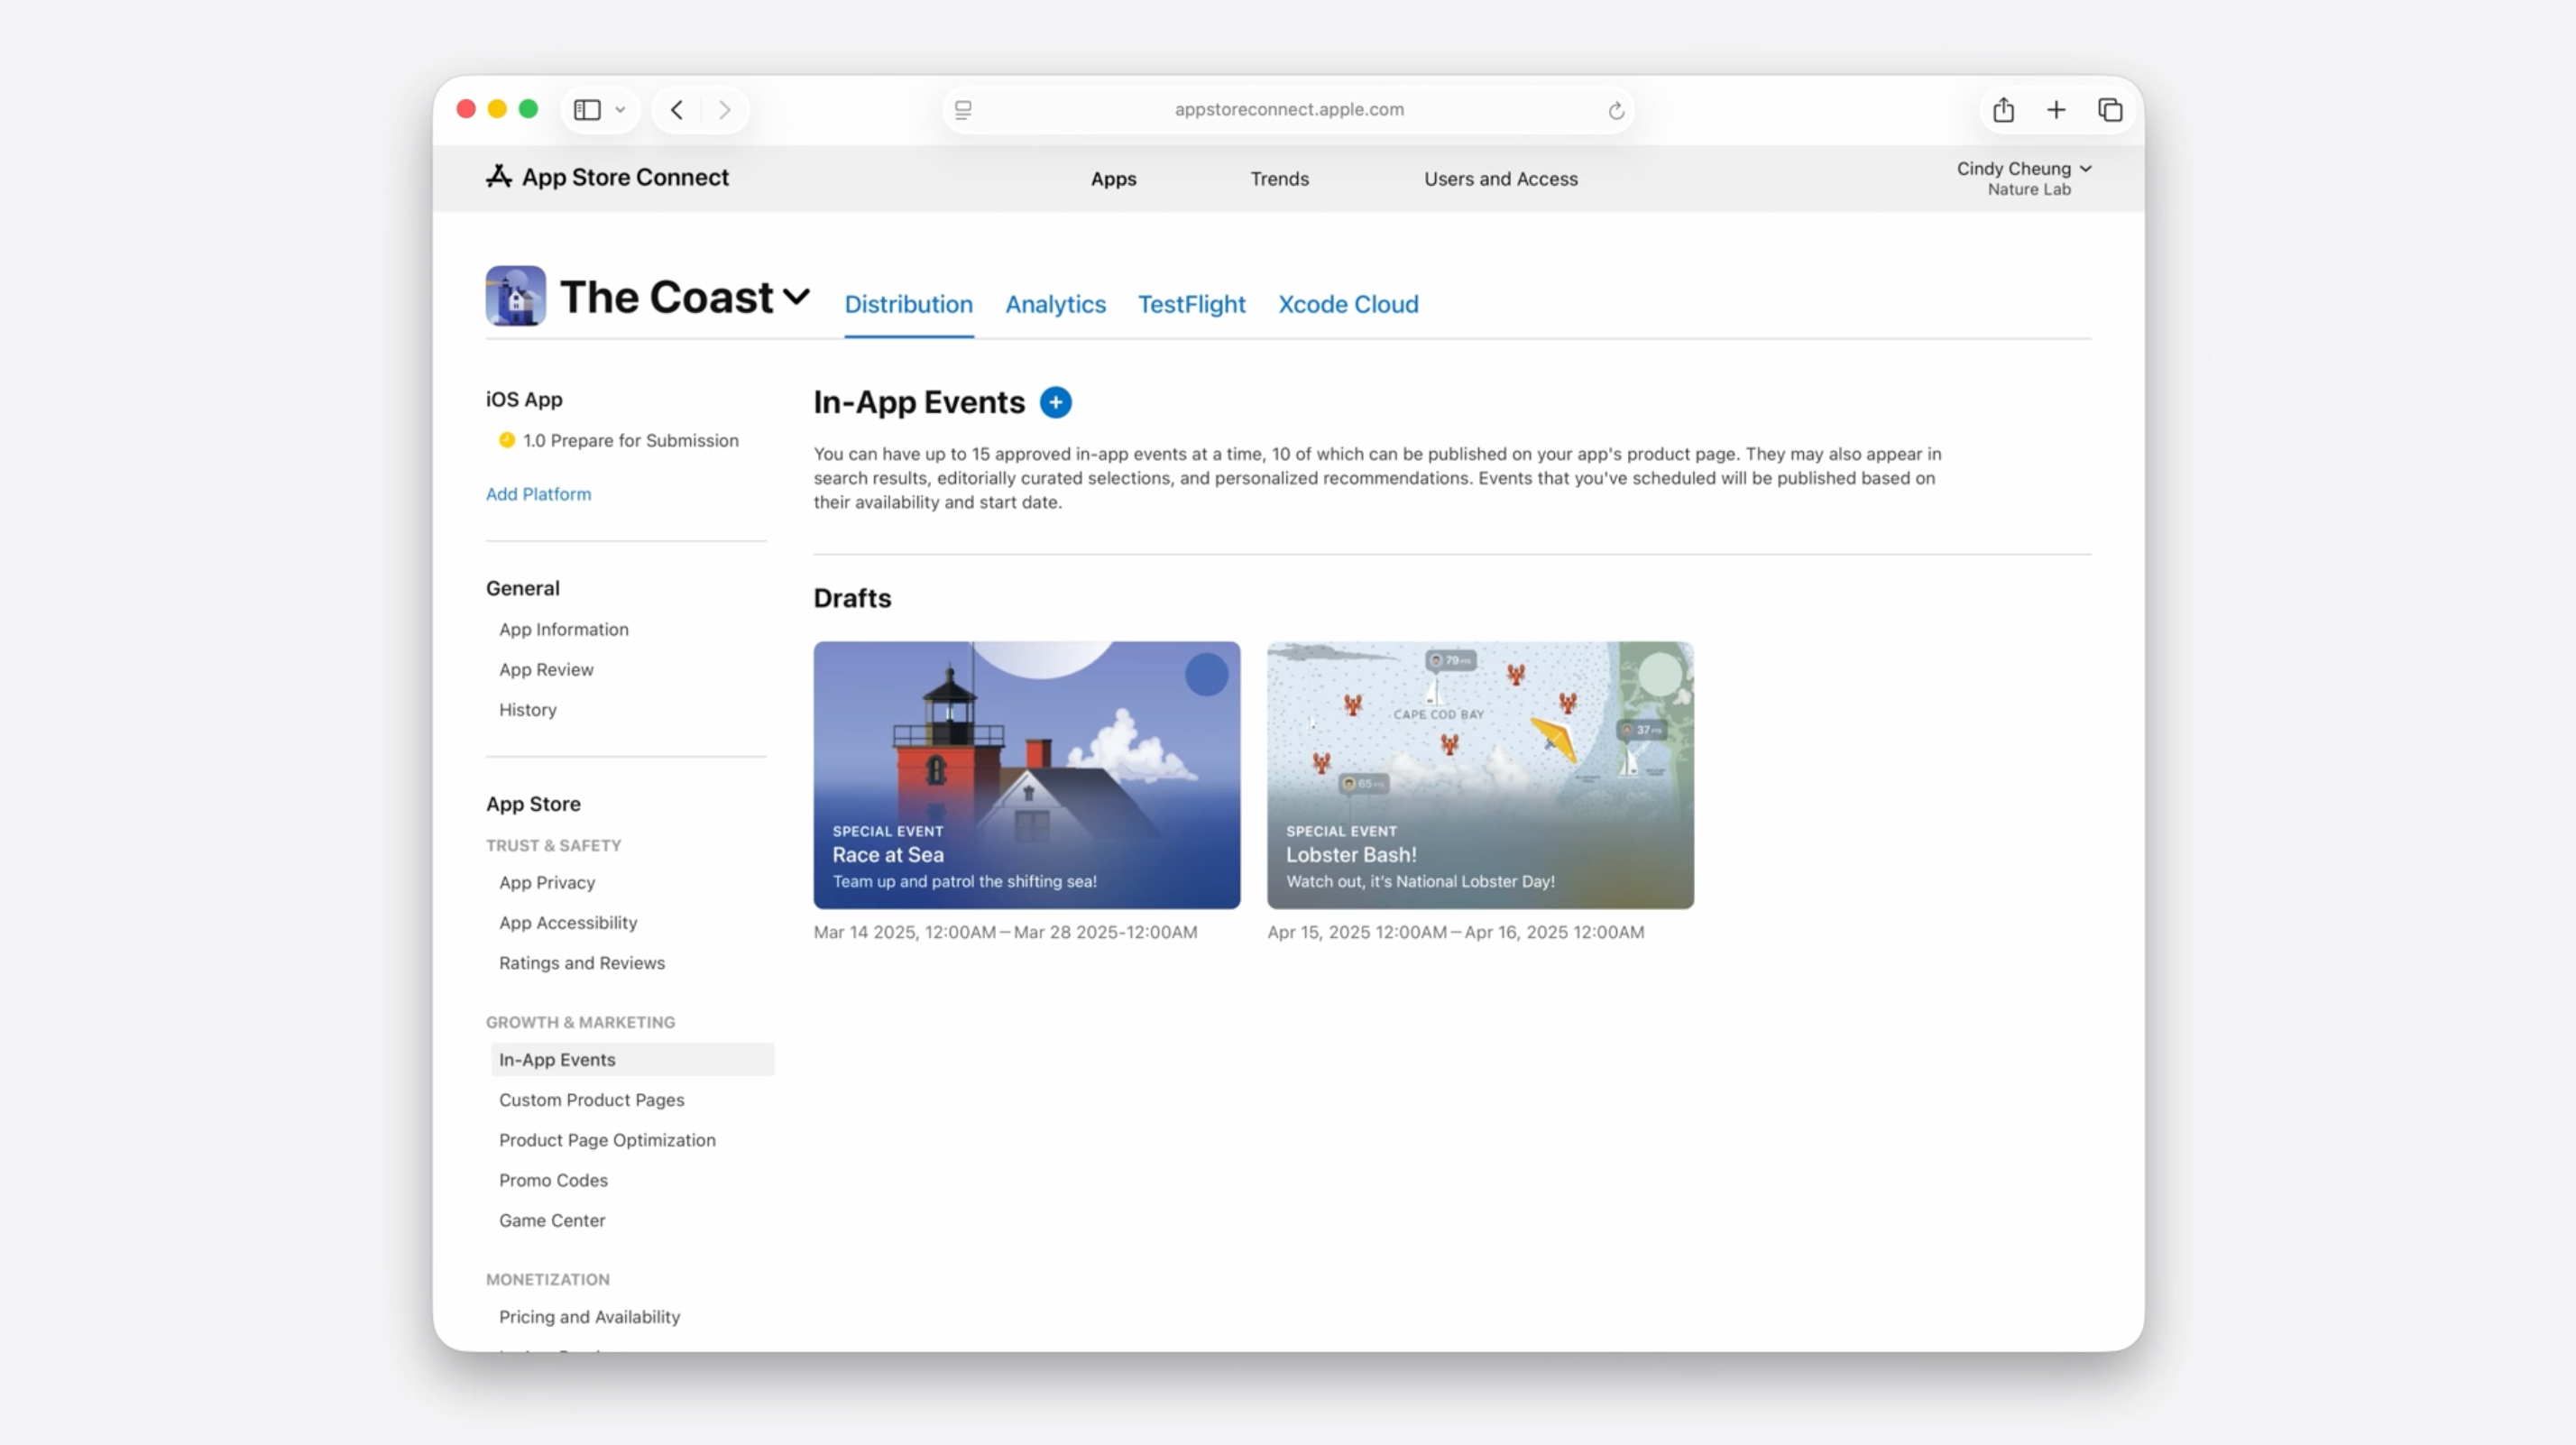Expand The Coast app switcher chevron
Viewport: 2576px width, 1445px height.
[796, 297]
